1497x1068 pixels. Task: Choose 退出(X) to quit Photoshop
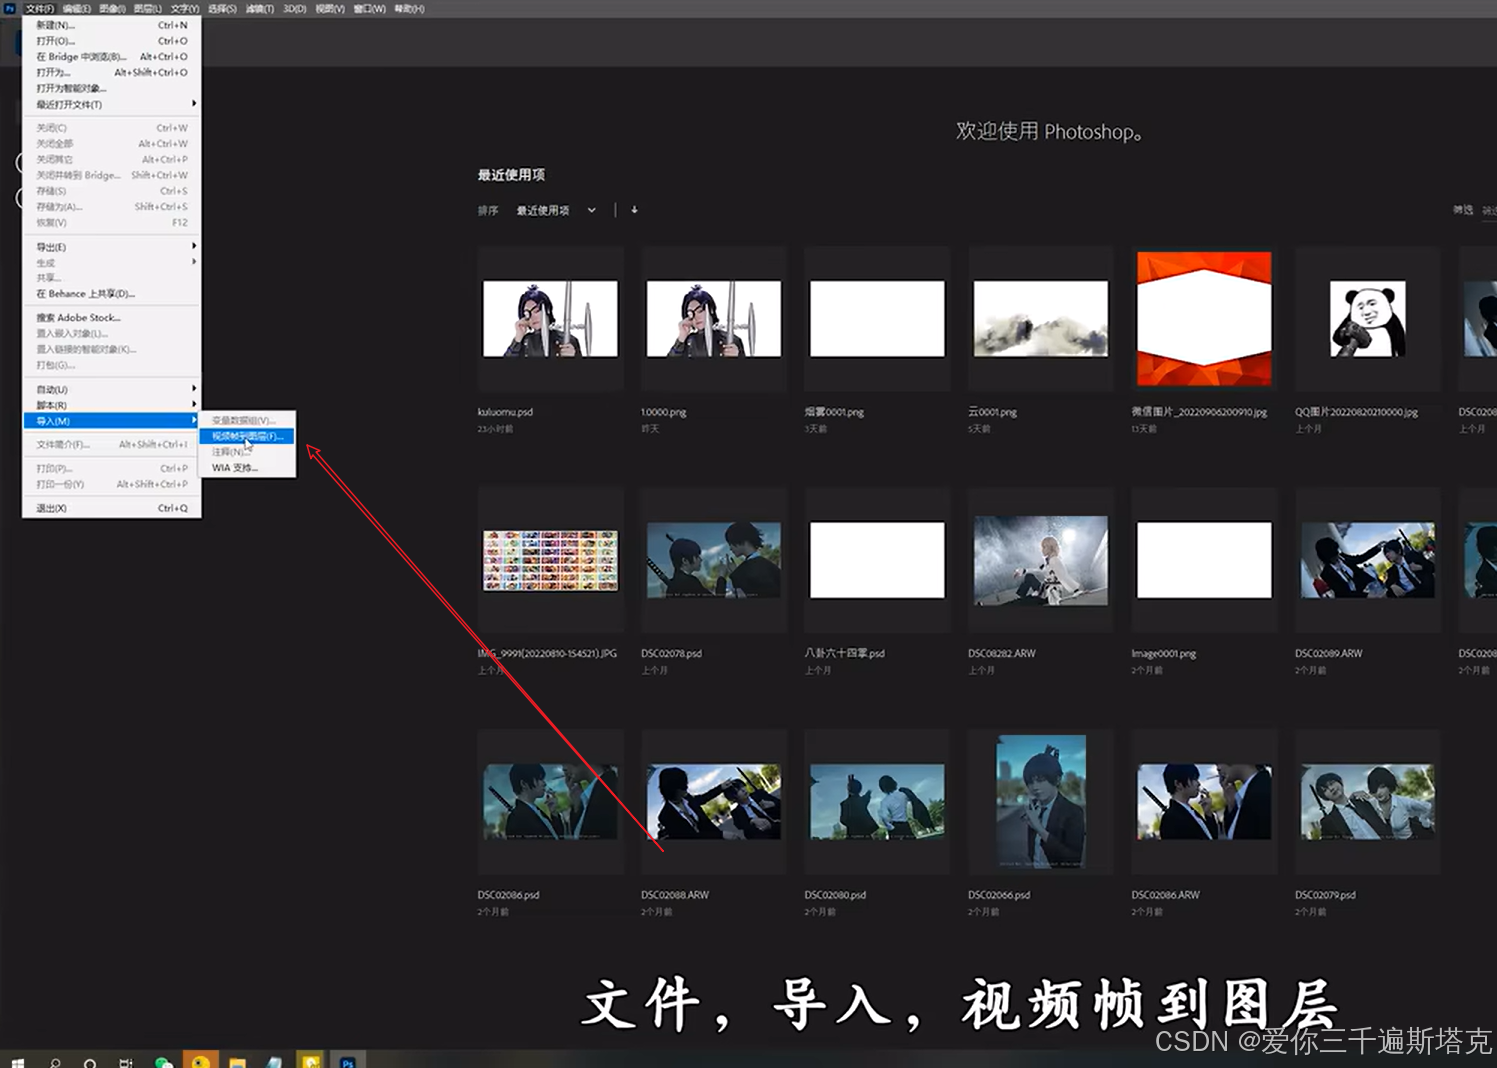(112, 508)
